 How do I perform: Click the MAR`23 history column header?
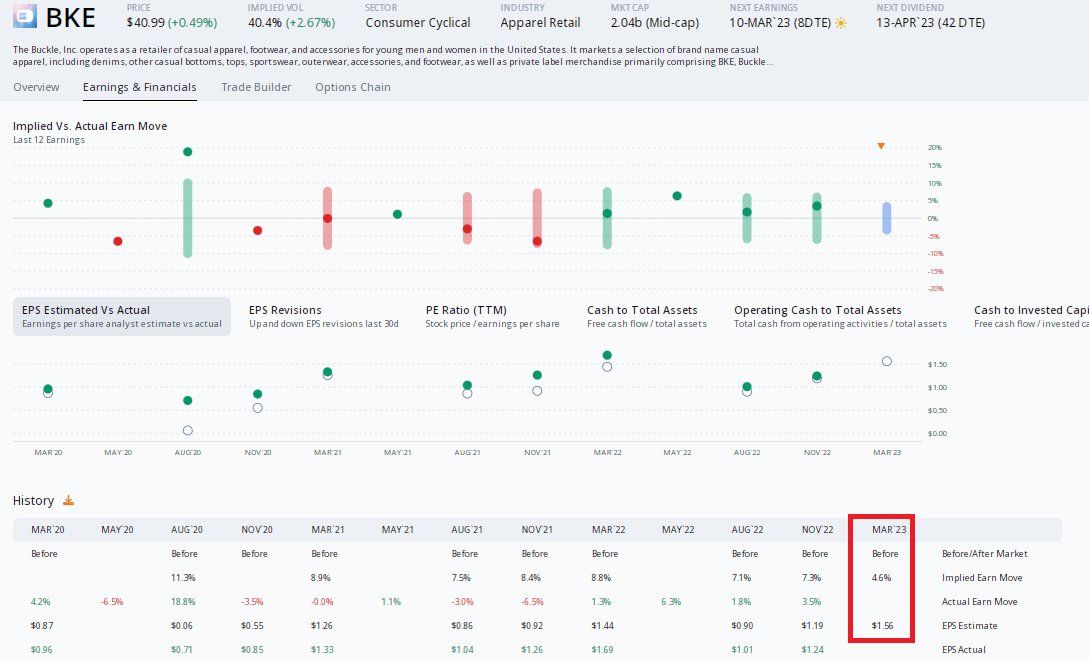889,530
